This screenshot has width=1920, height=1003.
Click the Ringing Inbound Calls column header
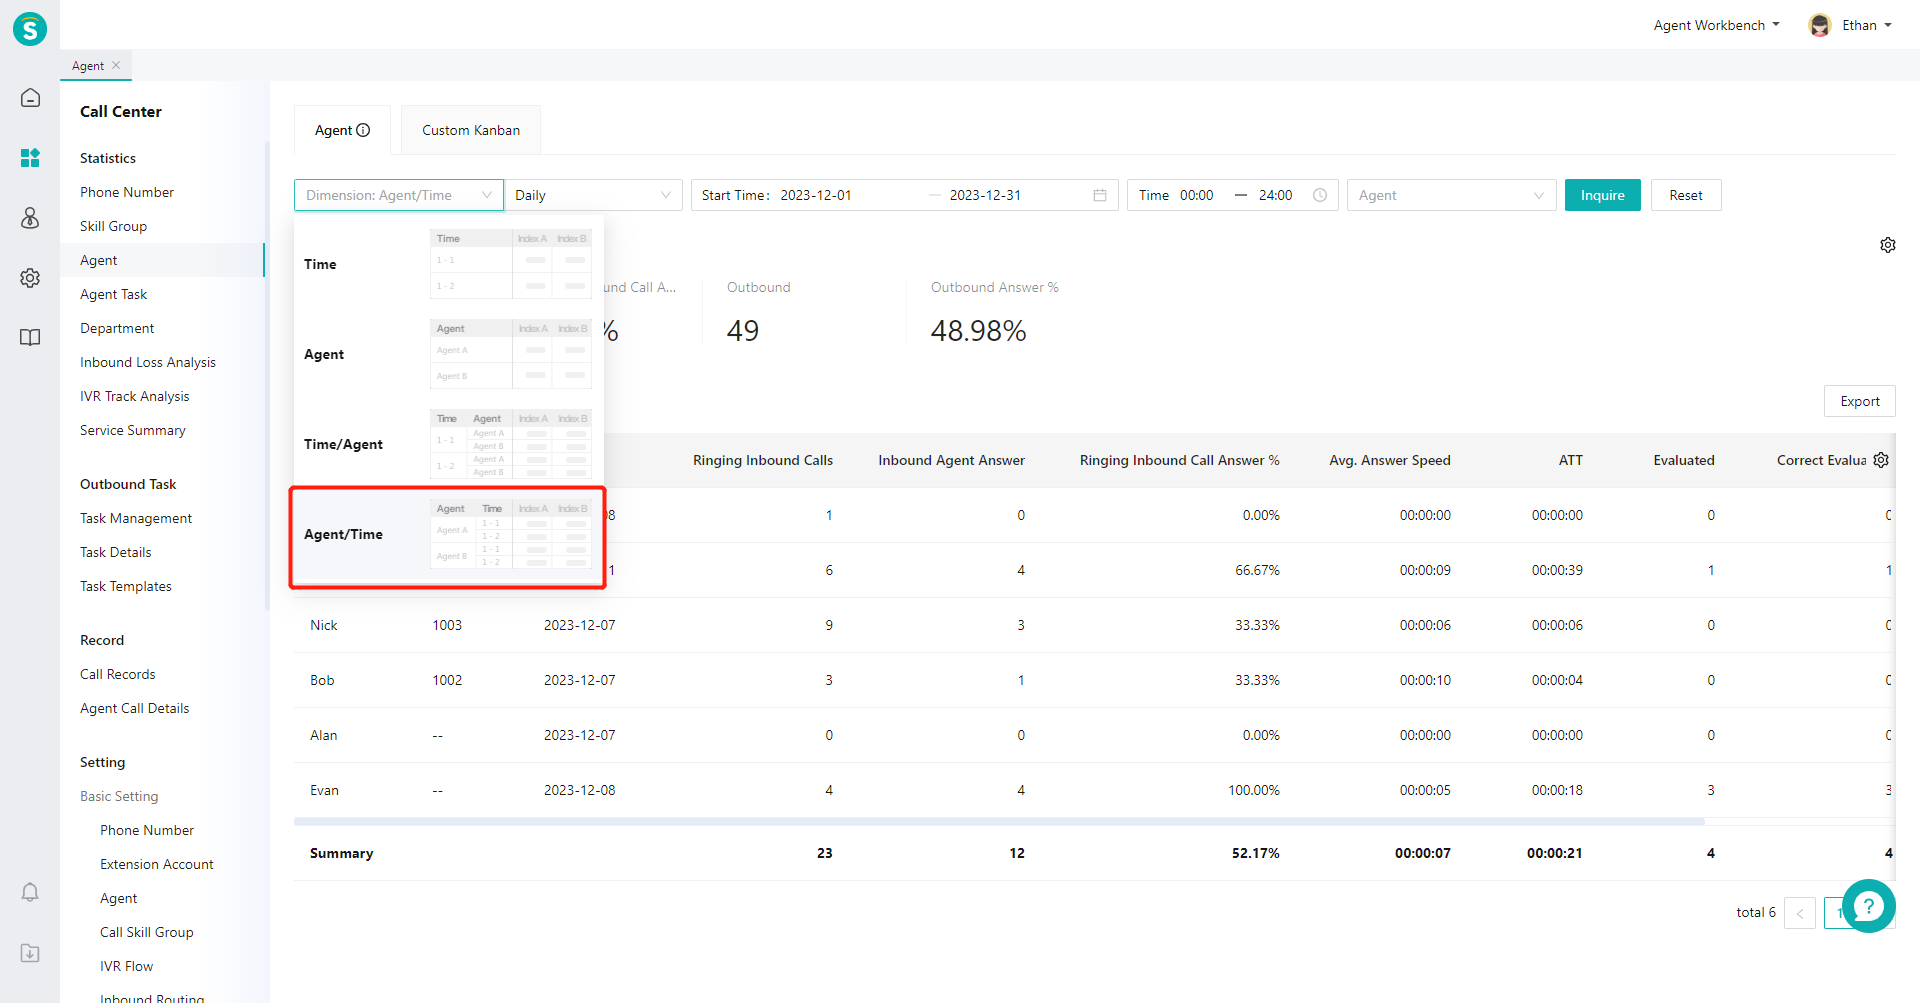coord(763,460)
